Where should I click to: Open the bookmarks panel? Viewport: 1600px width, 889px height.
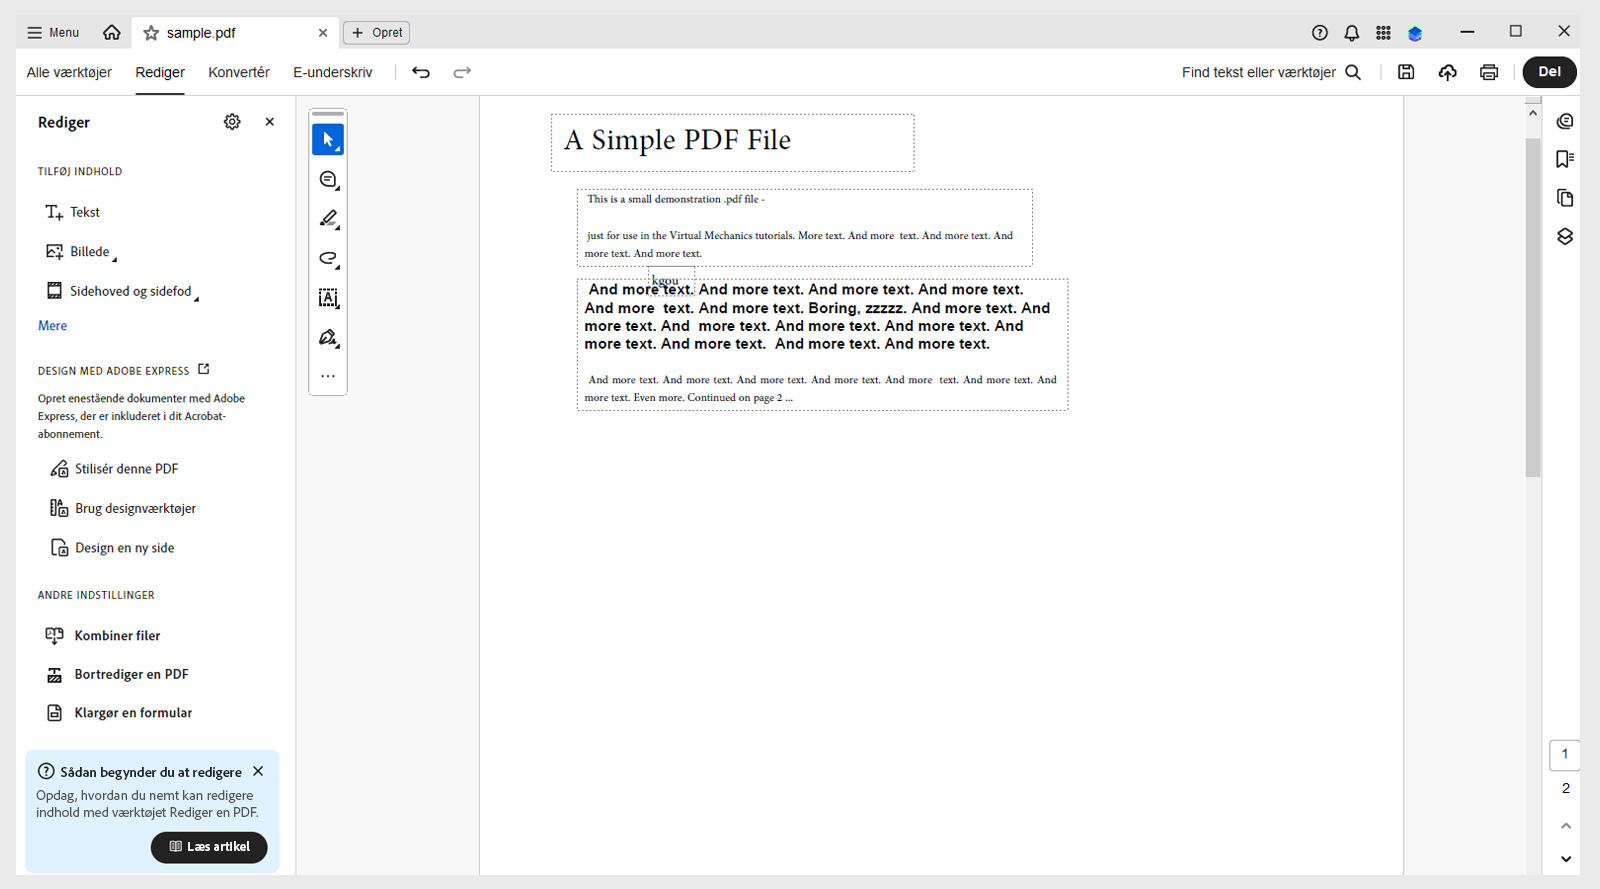coord(1565,159)
